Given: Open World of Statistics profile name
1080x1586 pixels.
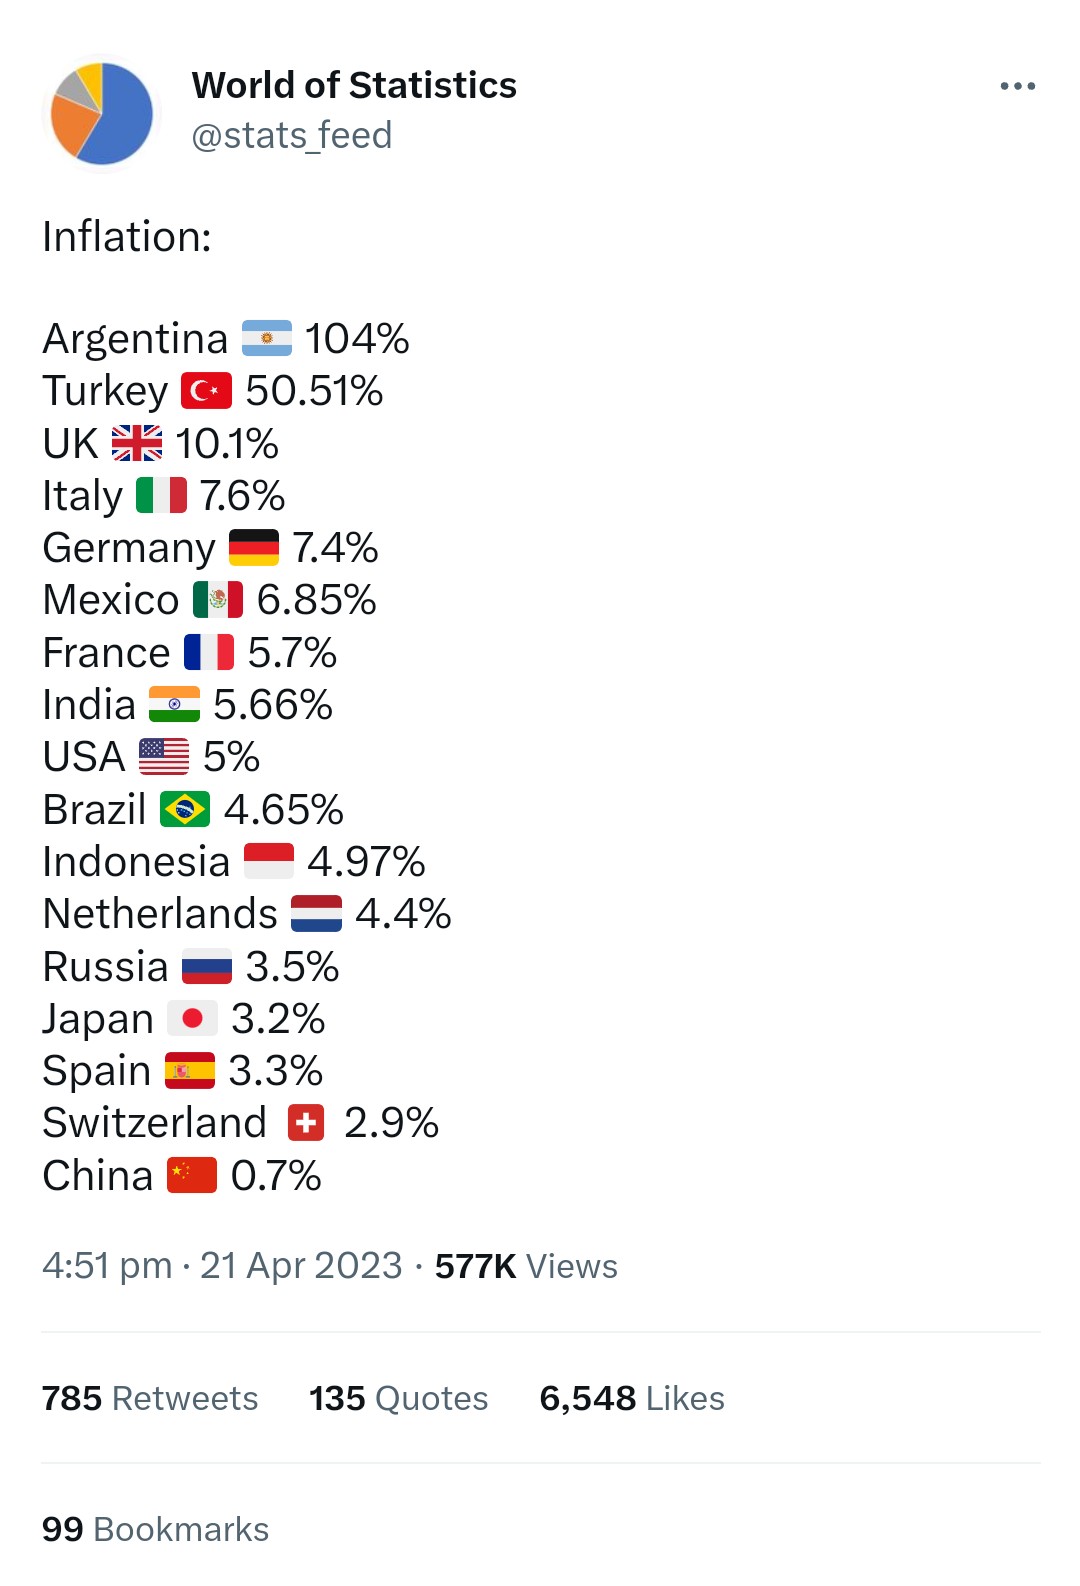Looking at the screenshot, I should point(354,85).
